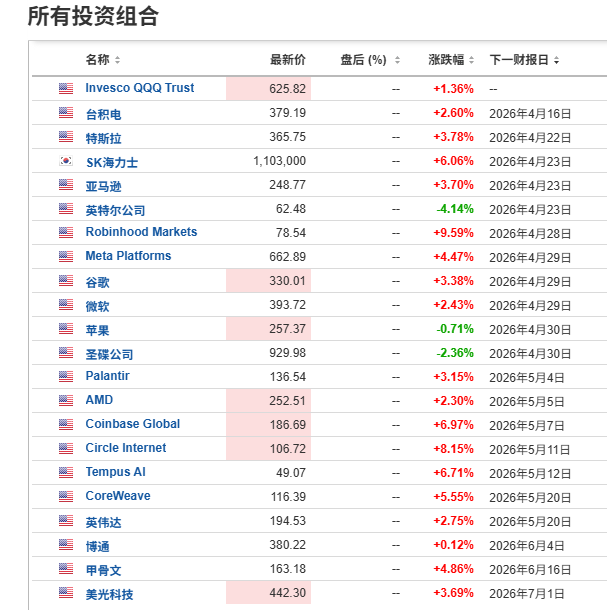Open the 圣碟公司 stock link
The image size is (607, 610).
(109, 354)
